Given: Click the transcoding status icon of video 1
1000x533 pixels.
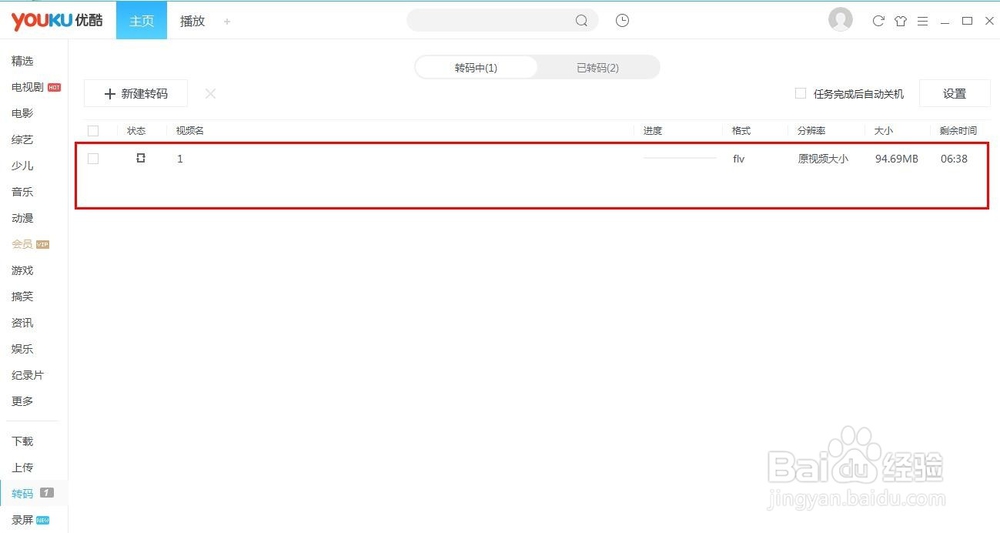Looking at the screenshot, I should (141, 158).
